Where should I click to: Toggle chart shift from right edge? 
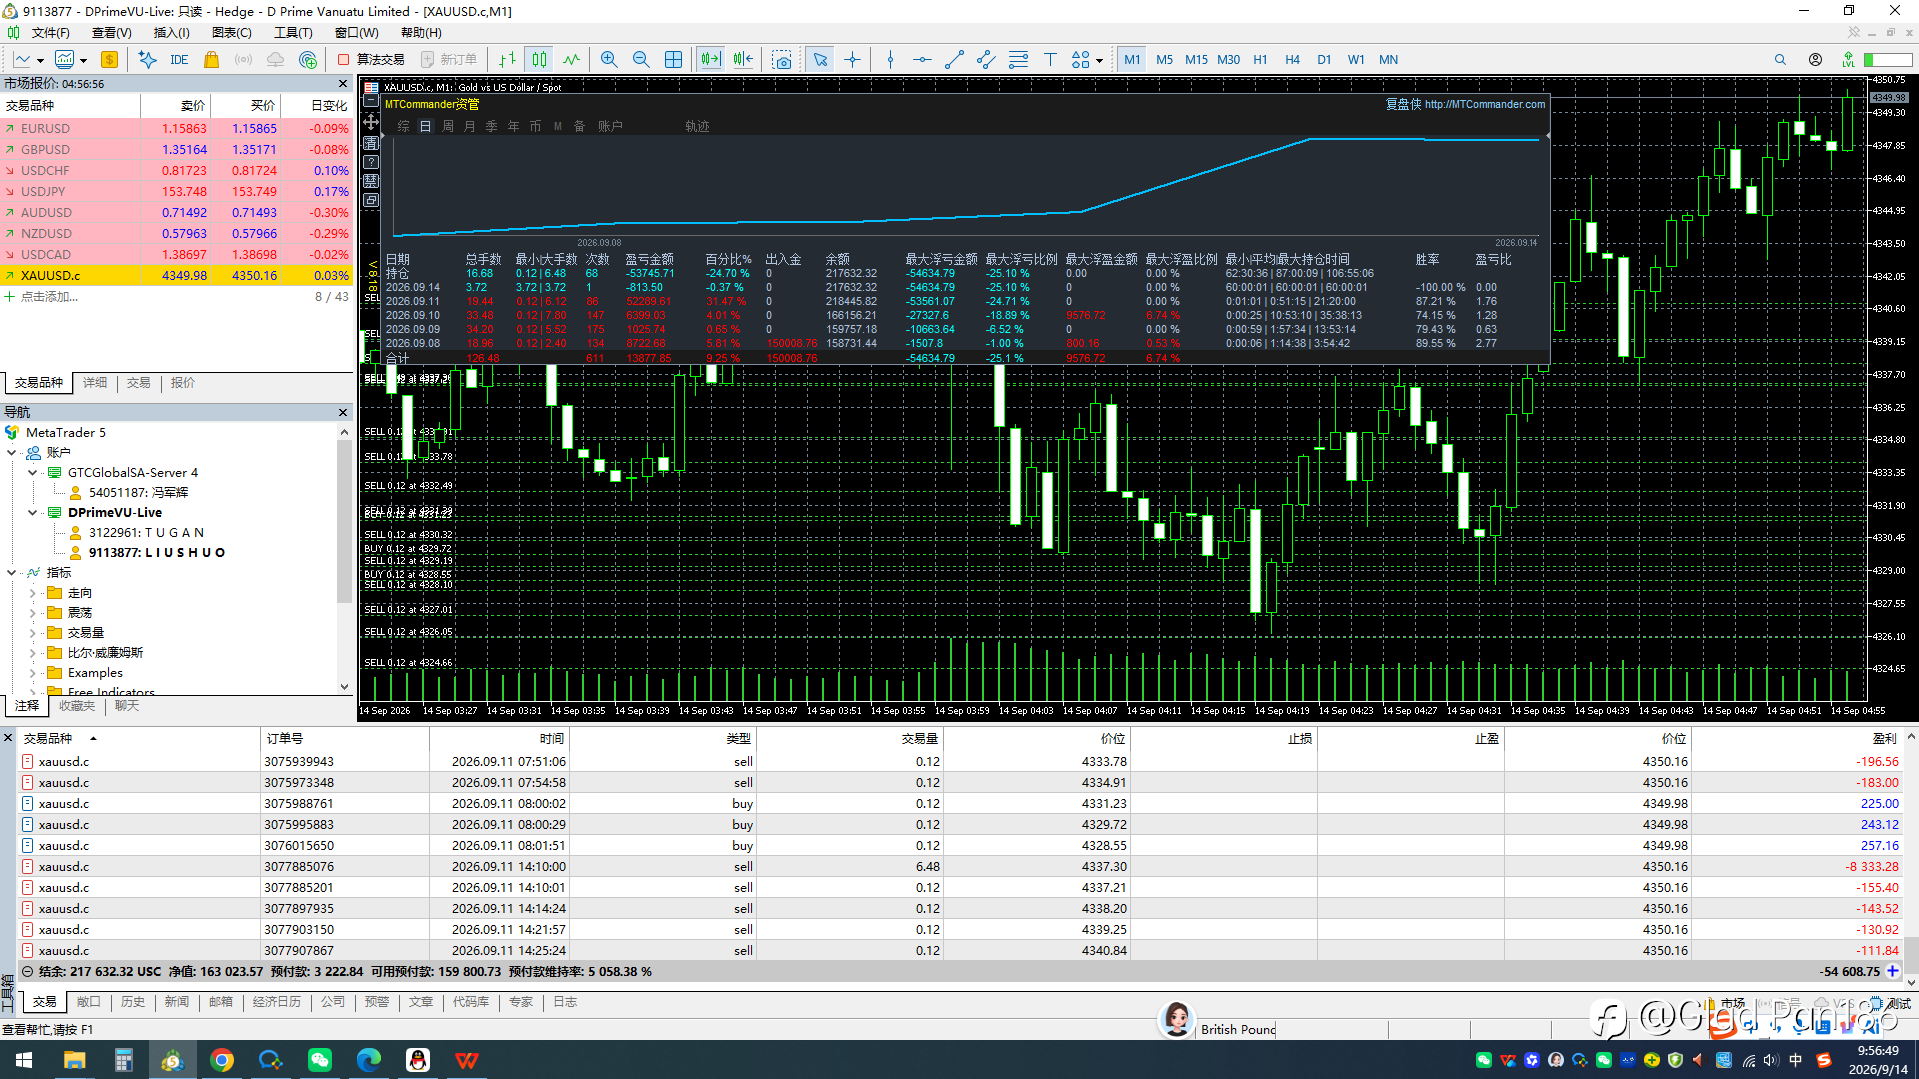pyautogui.click(x=742, y=60)
